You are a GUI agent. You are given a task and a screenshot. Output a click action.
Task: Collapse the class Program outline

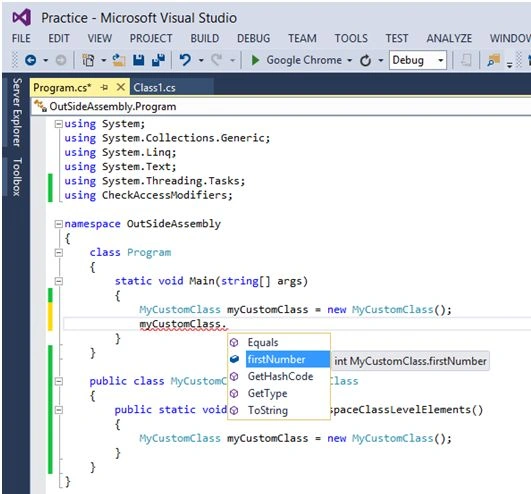[x=59, y=253]
